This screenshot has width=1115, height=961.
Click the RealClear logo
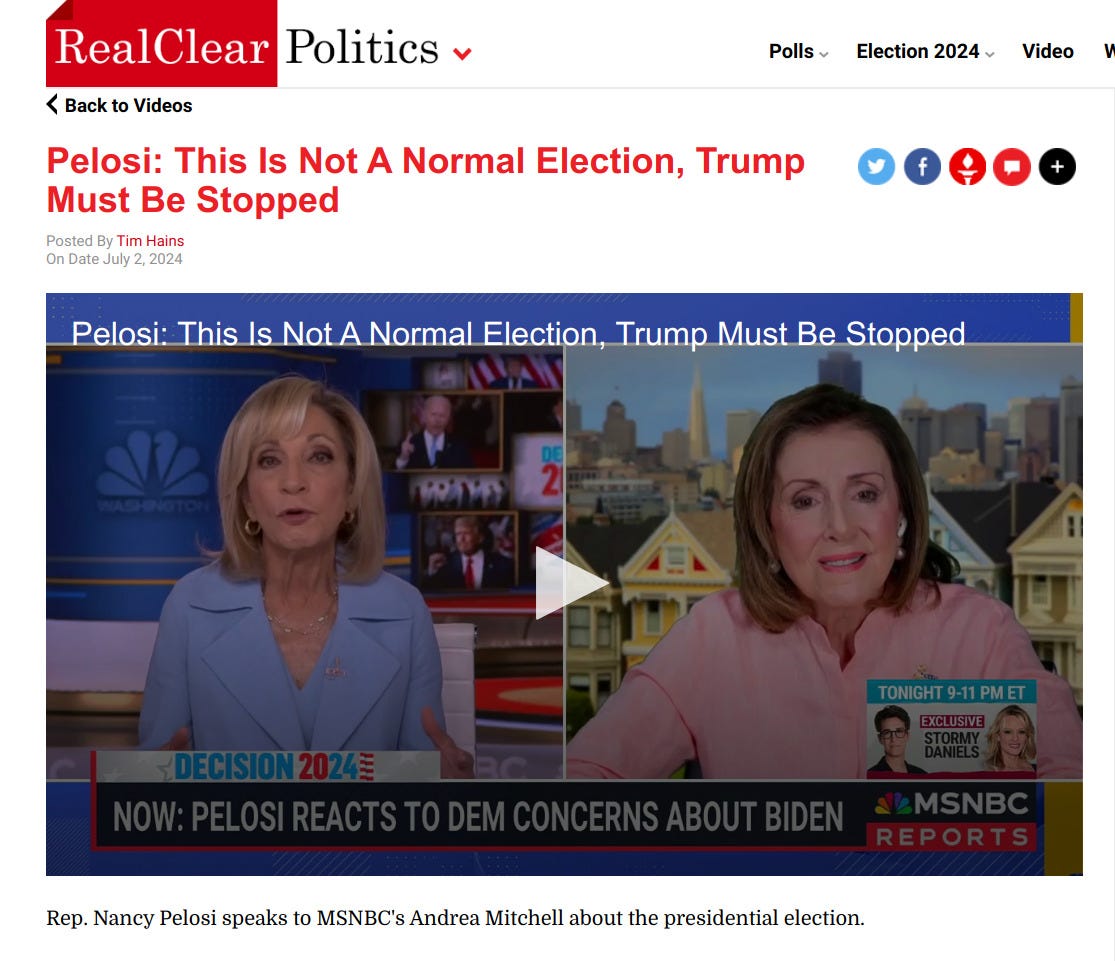coord(161,44)
